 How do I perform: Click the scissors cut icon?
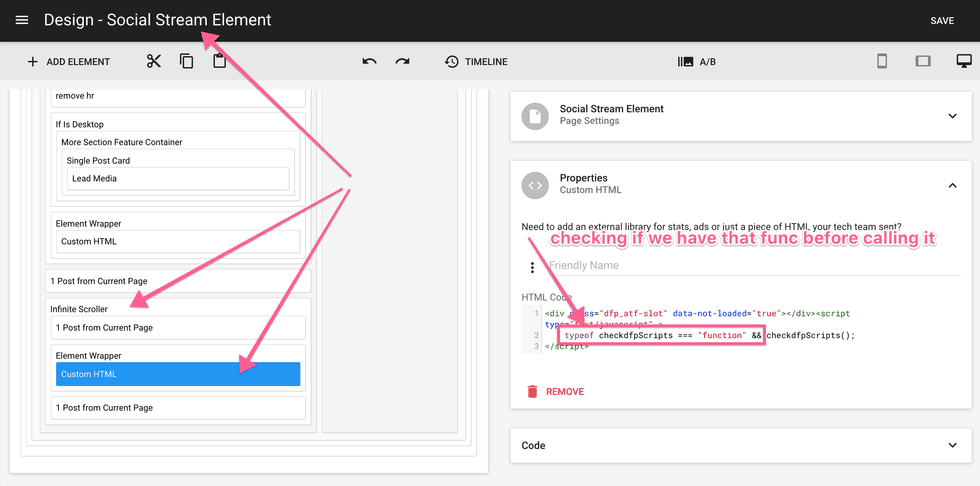(153, 61)
